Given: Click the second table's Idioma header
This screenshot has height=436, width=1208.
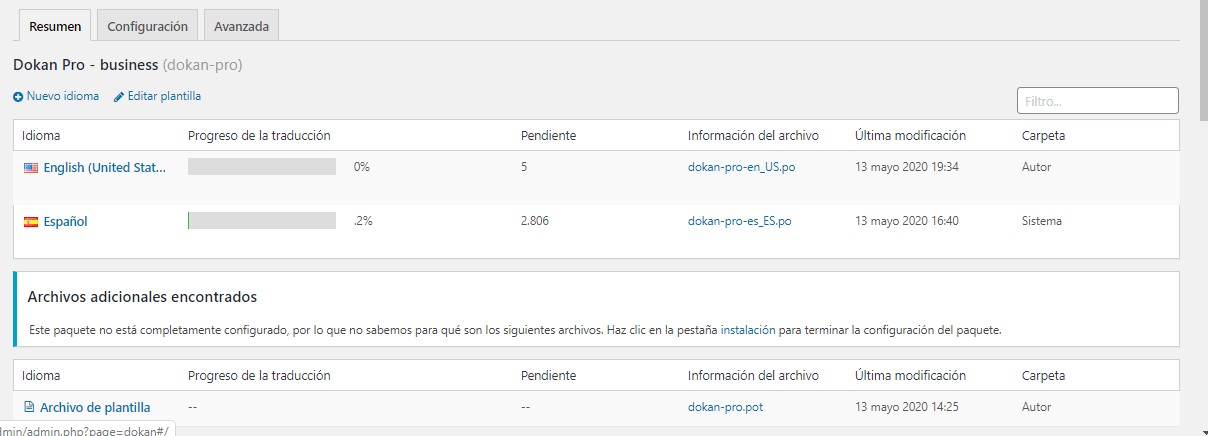Looking at the screenshot, I should click(x=41, y=375).
